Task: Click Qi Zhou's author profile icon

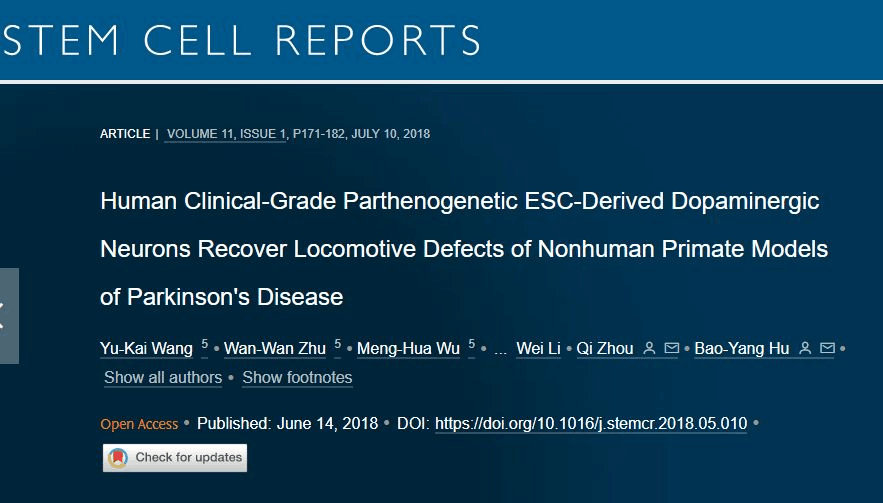Action: [x=649, y=348]
